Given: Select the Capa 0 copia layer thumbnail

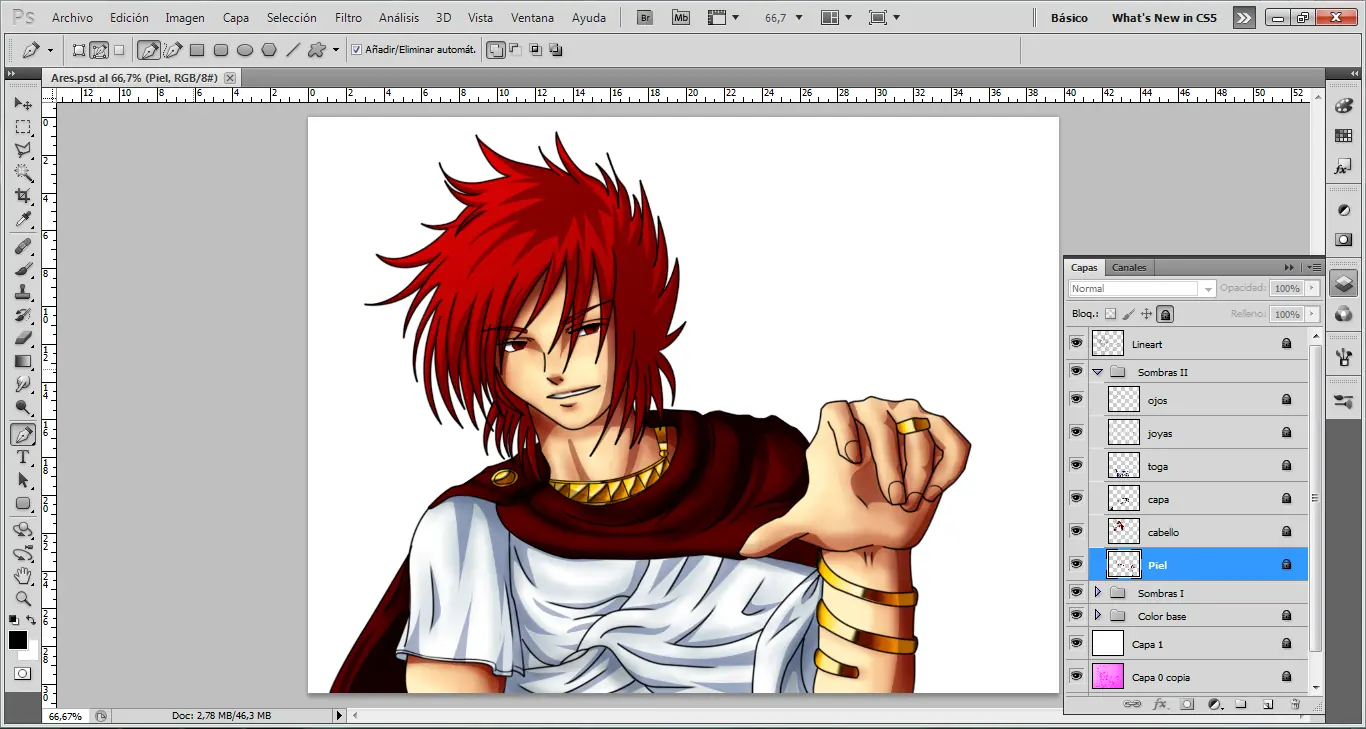Looking at the screenshot, I should (1108, 676).
